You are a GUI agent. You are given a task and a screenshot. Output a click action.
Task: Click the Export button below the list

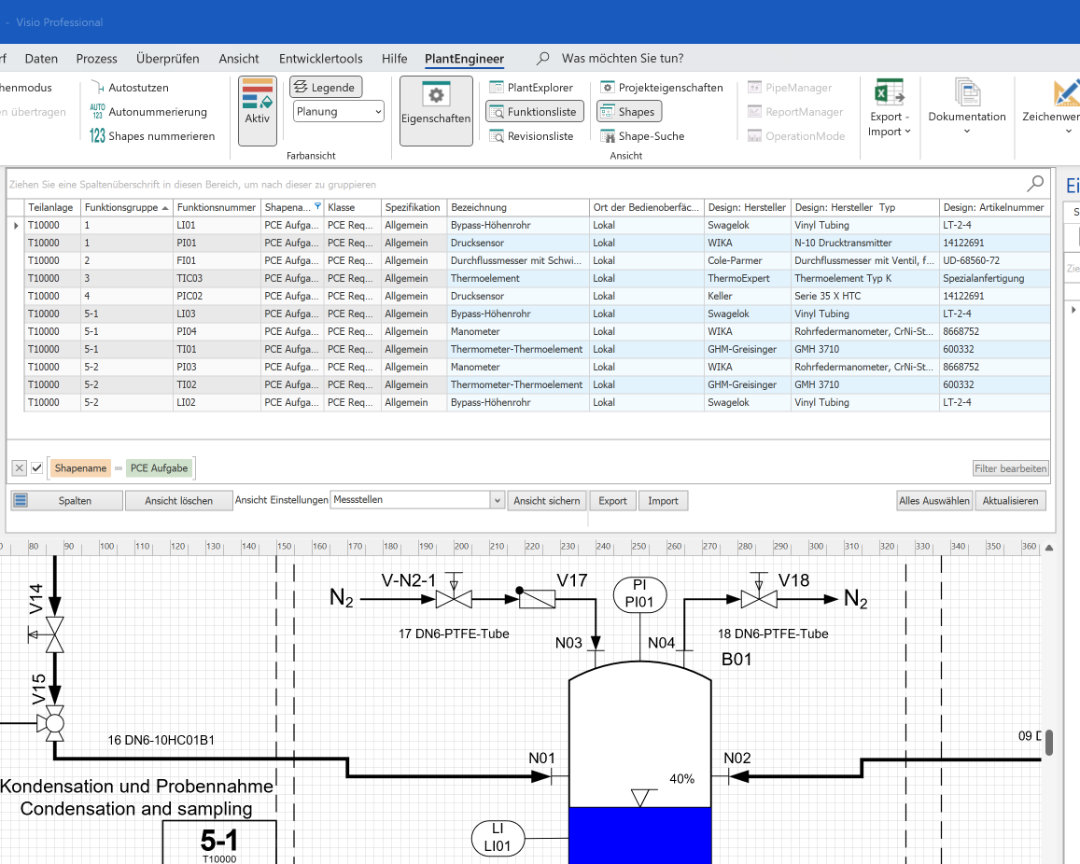(x=612, y=501)
